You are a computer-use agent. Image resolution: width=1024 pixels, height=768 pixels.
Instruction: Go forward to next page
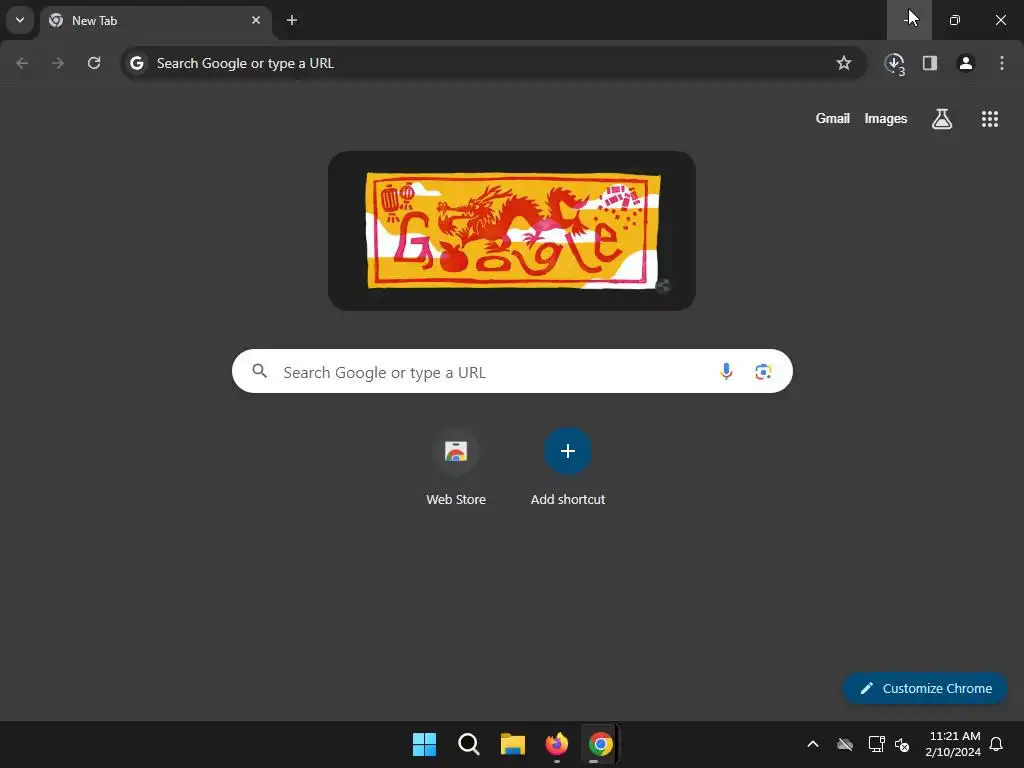click(x=58, y=63)
